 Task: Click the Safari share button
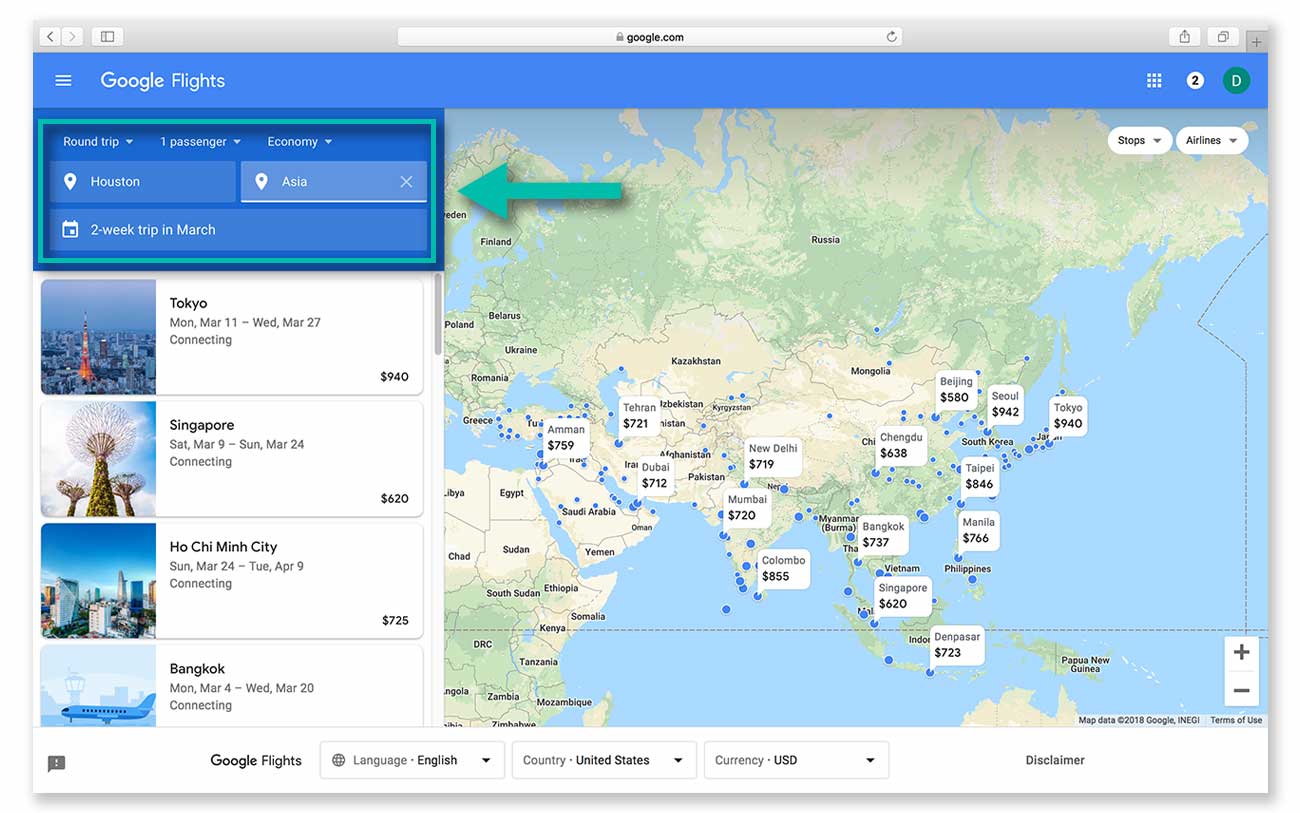[x=1184, y=36]
